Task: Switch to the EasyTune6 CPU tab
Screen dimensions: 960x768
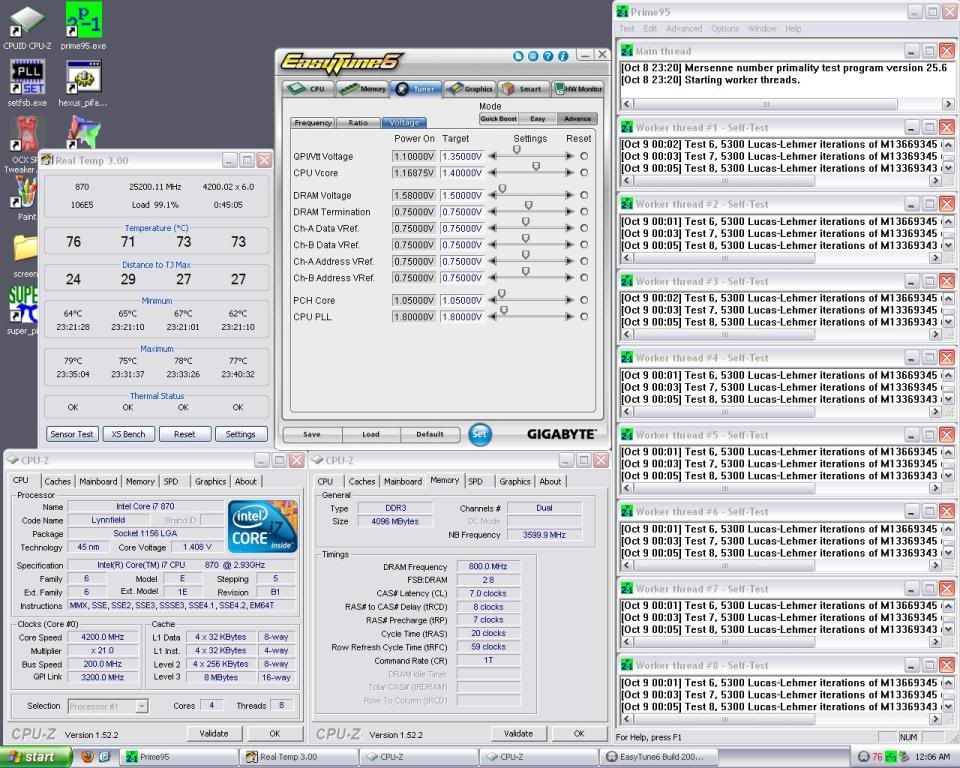Action: tap(308, 89)
